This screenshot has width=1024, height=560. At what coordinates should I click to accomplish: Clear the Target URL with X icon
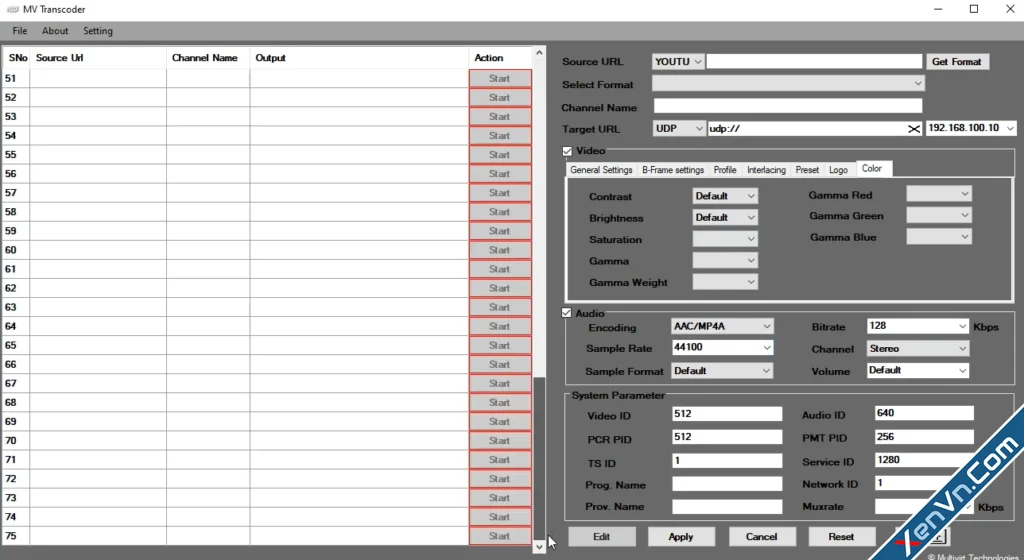914,129
